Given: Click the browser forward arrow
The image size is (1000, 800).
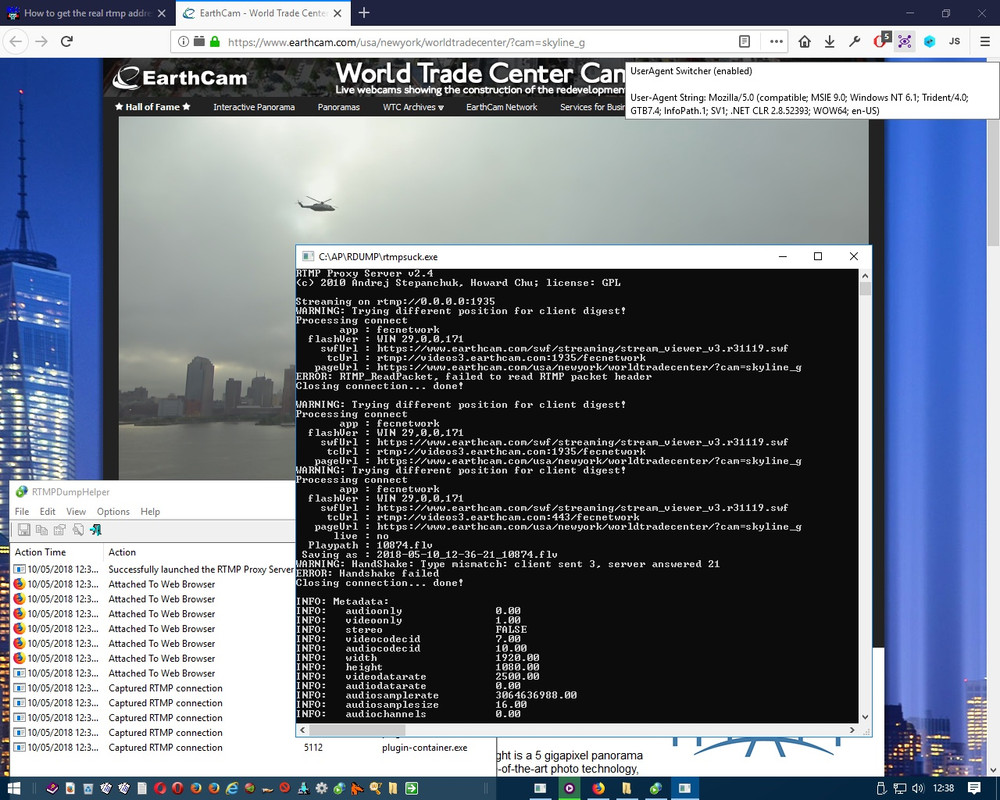Looking at the screenshot, I should point(41,41).
